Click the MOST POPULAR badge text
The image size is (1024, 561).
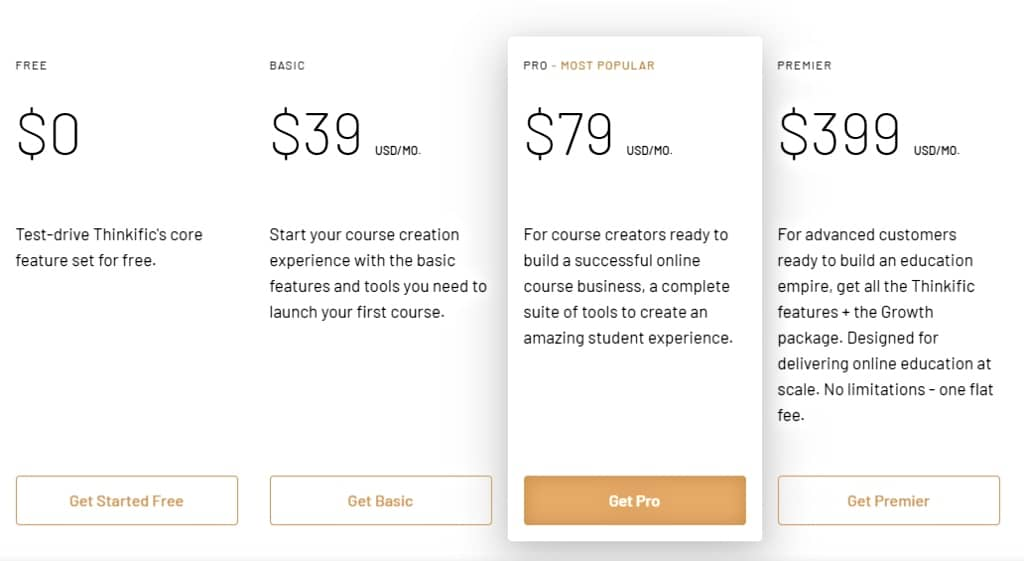607,65
